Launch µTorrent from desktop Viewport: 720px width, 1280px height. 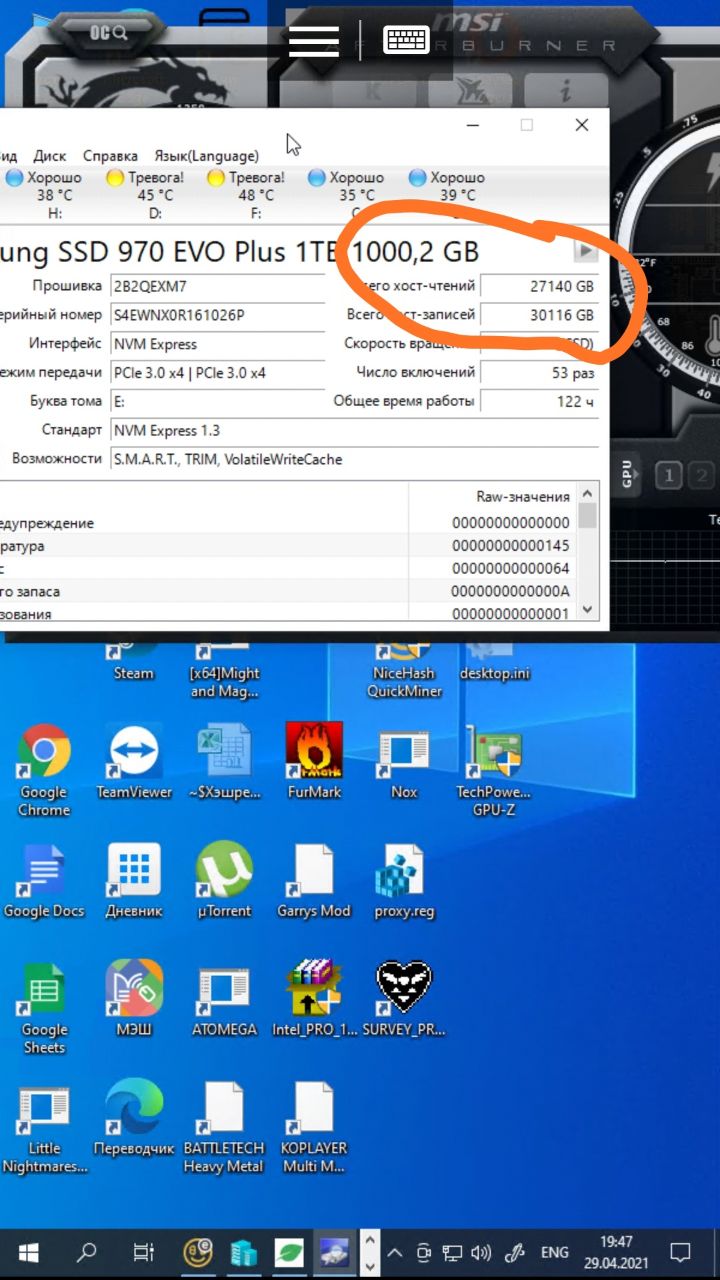(224, 881)
